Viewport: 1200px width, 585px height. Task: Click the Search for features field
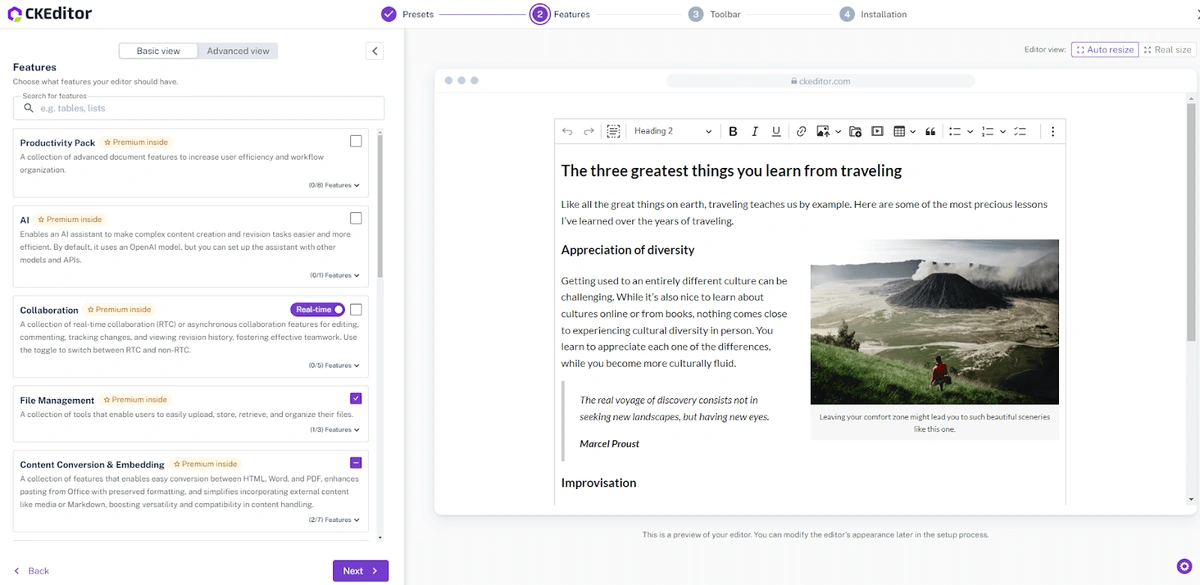[x=198, y=108]
